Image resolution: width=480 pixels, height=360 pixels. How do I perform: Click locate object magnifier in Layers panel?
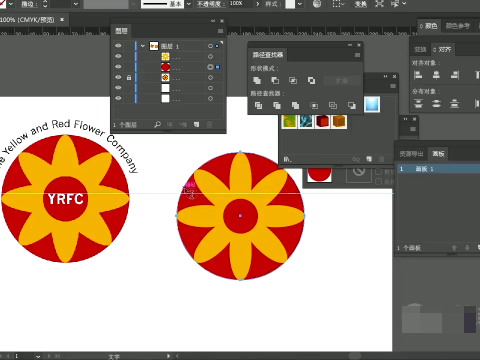(157, 125)
